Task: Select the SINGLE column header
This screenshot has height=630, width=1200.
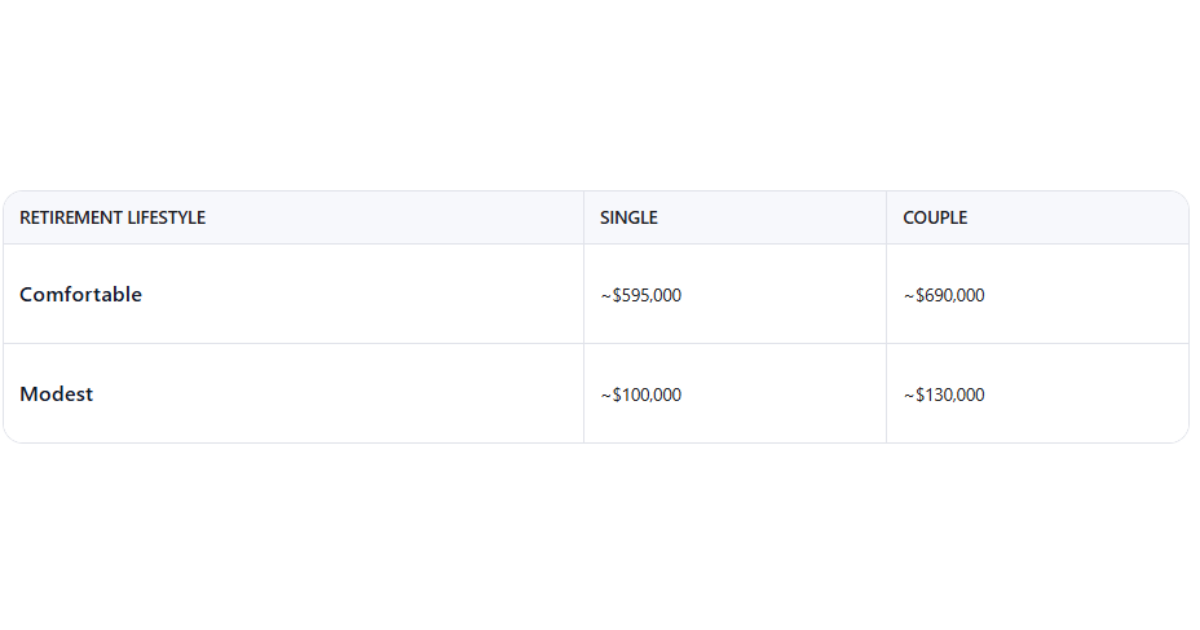Action: pyautogui.click(x=628, y=217)
